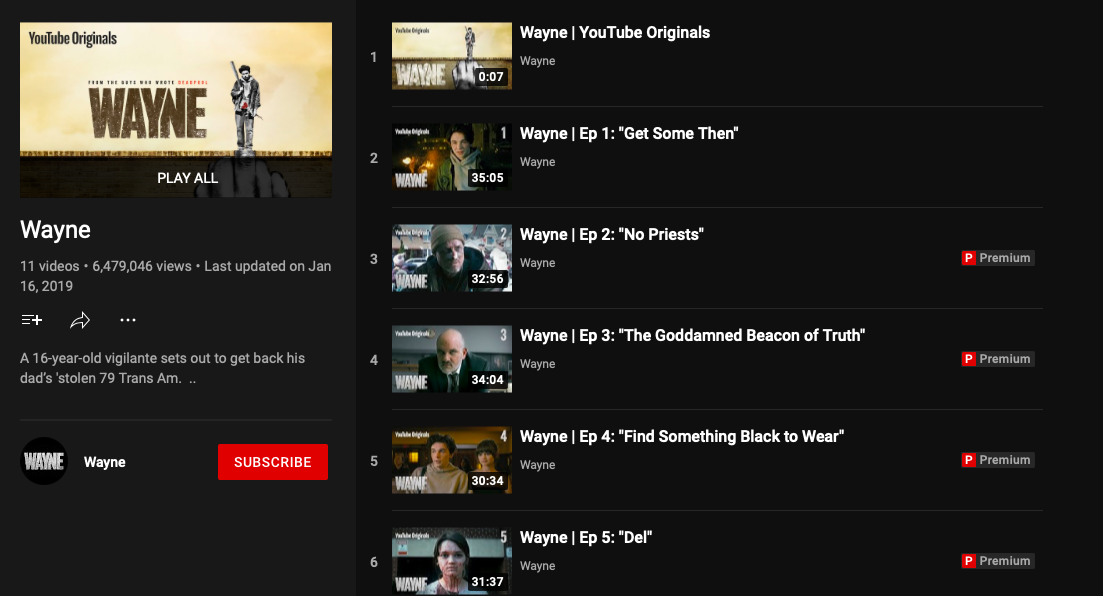The width and height of the screenshot is (1103, 596).
Task: Click index number 6 in the list
Action: [374, 562]
